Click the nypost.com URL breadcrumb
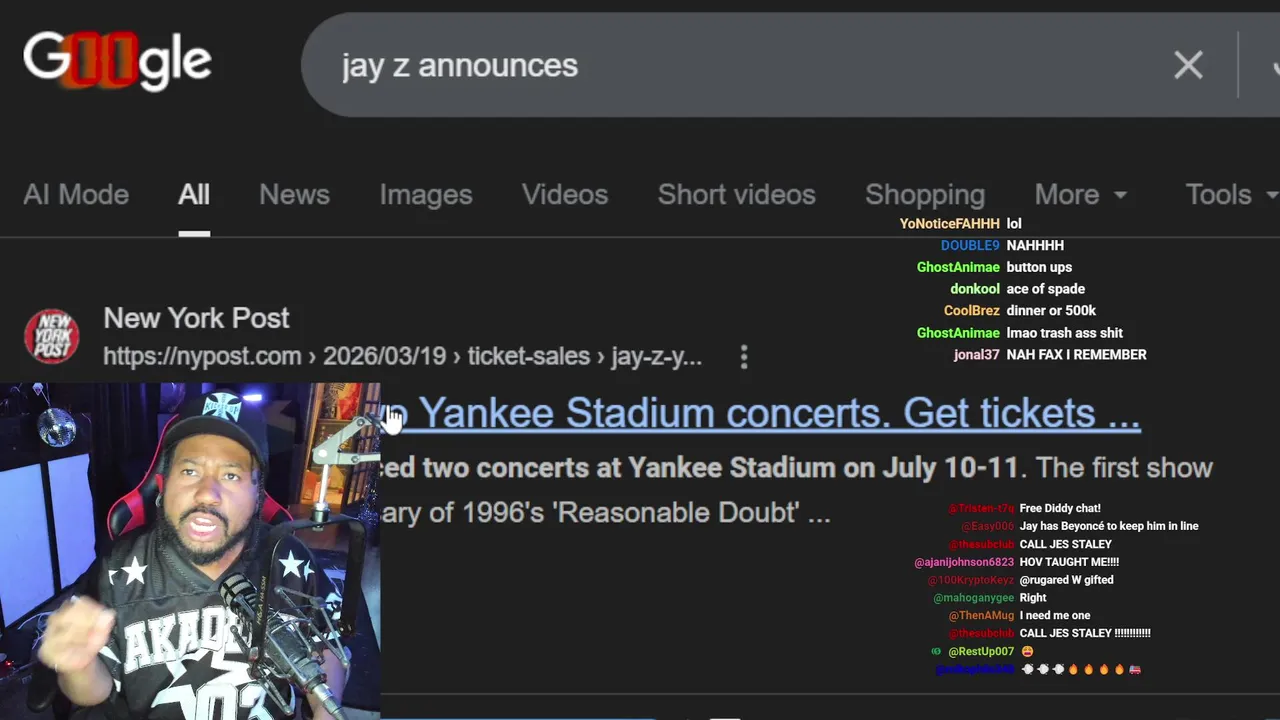Screen dimensions: 1280x720 click(402, 357)
